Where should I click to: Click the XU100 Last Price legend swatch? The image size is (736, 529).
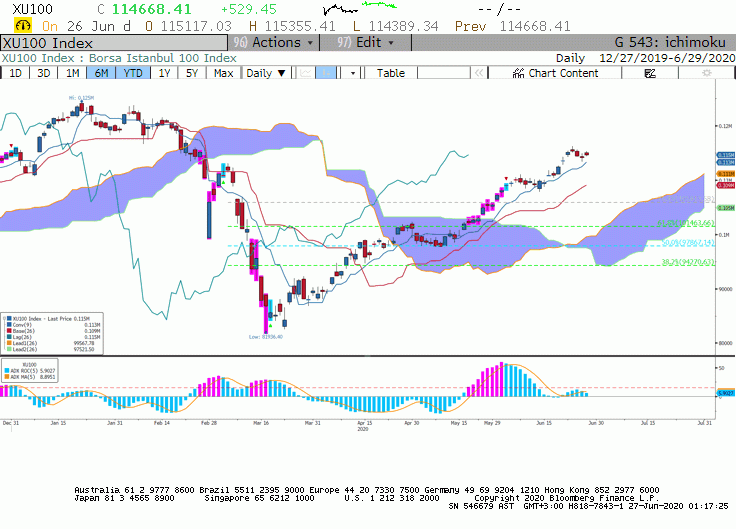click(9, 319)
